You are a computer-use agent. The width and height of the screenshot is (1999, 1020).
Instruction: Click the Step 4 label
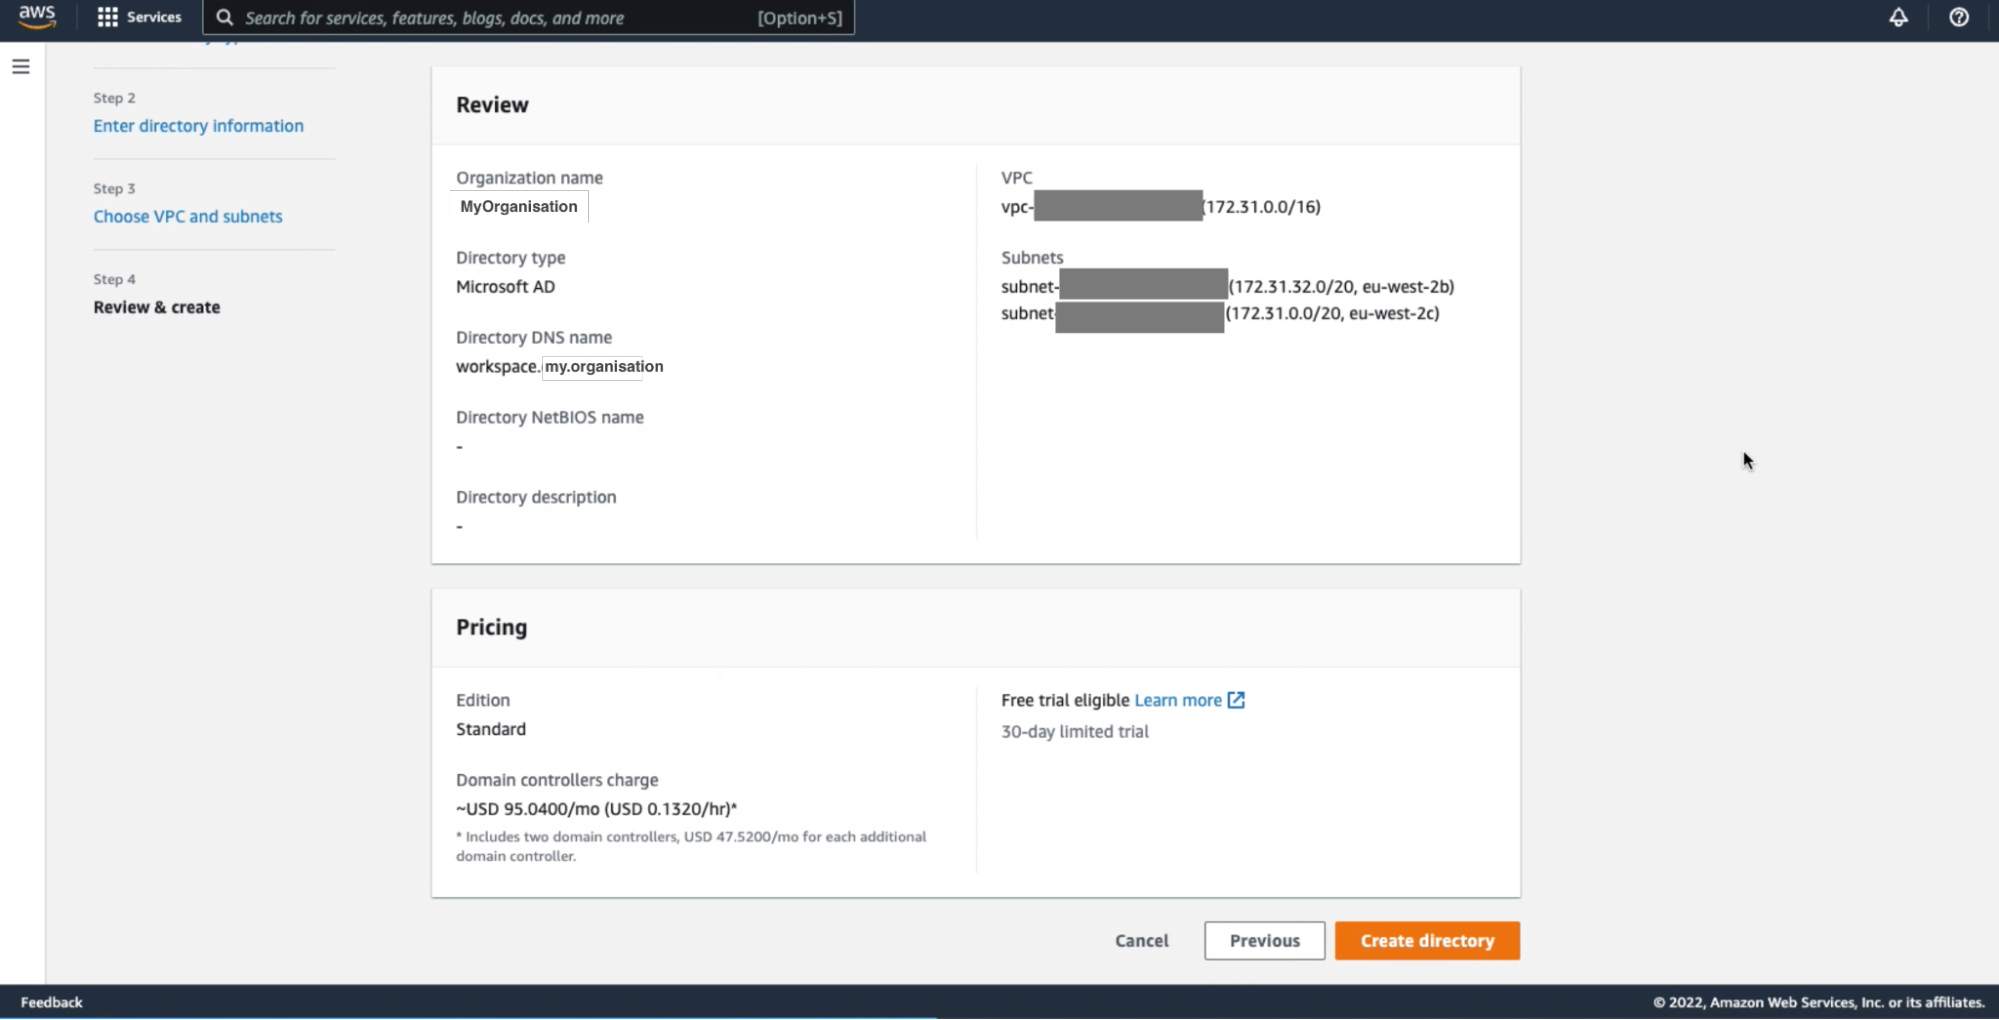[x=114, y=279]
